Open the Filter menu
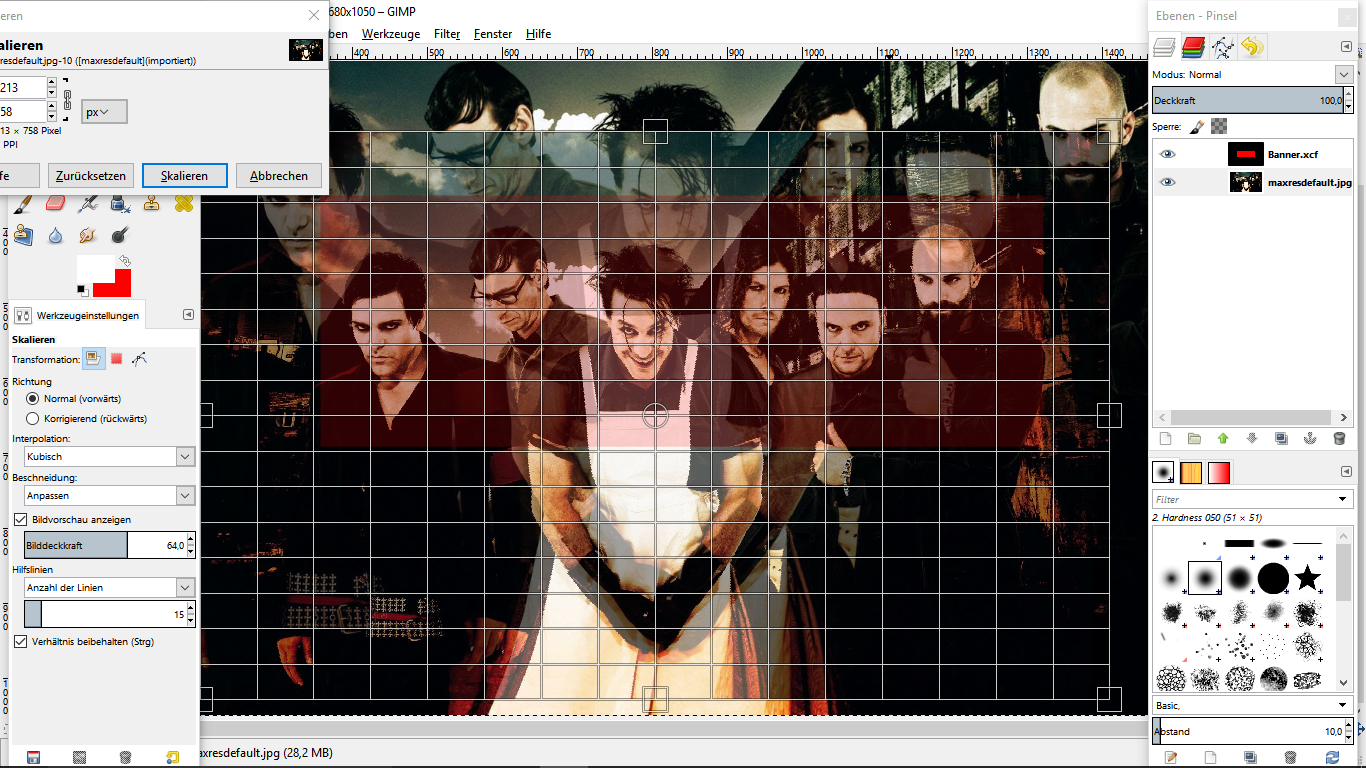The height and width of the screenshot is (768, 1366). pos(447,34)
